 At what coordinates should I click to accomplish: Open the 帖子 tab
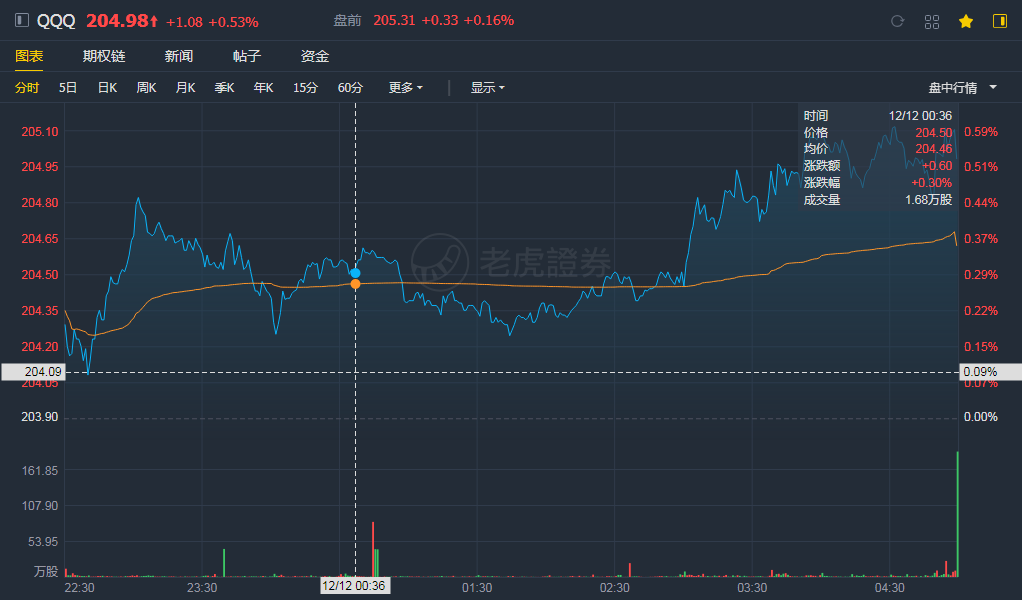(247, 57)
